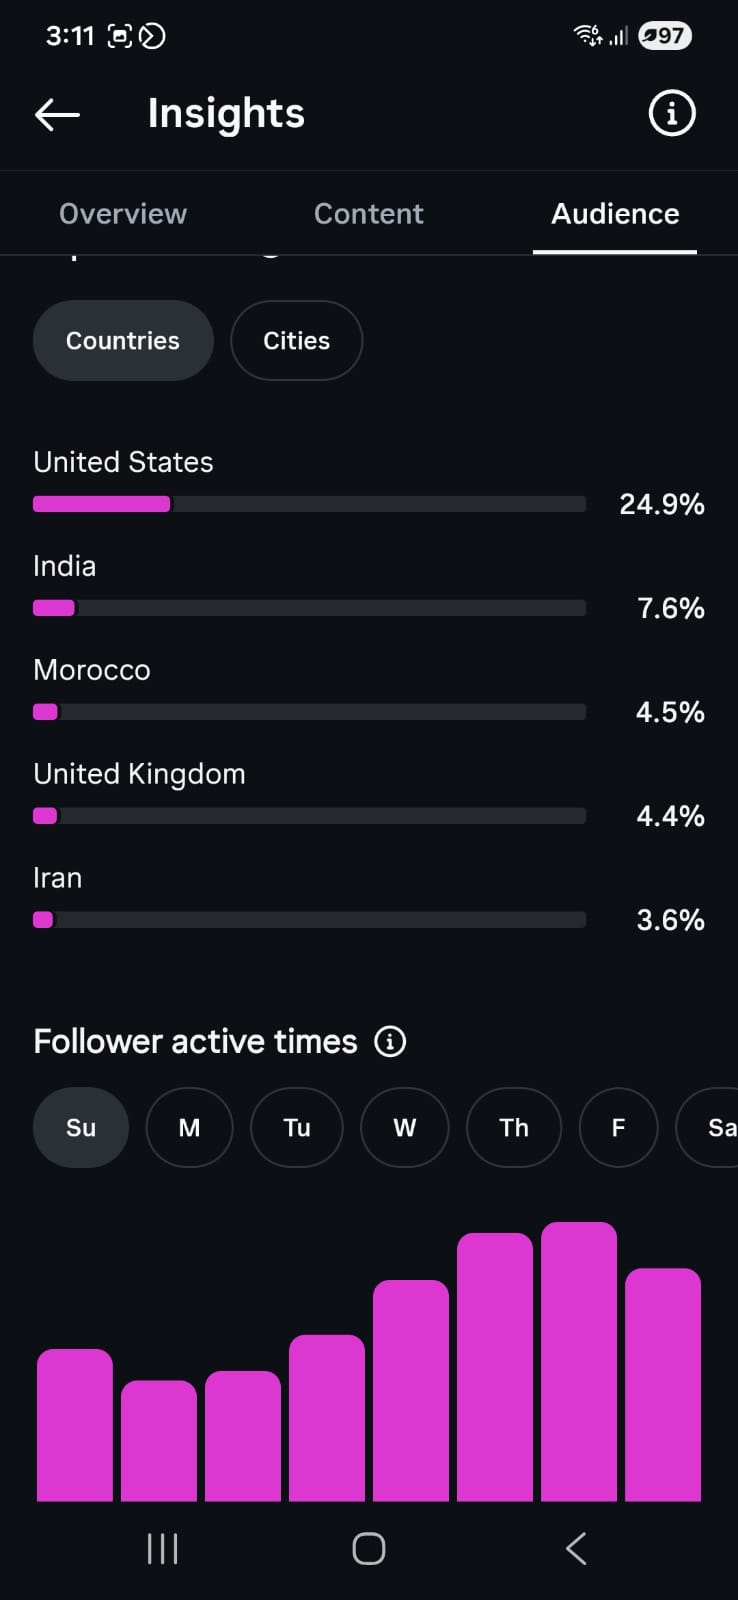
Task: Select Friday (F) day chip
Action: coord(619,1127)
